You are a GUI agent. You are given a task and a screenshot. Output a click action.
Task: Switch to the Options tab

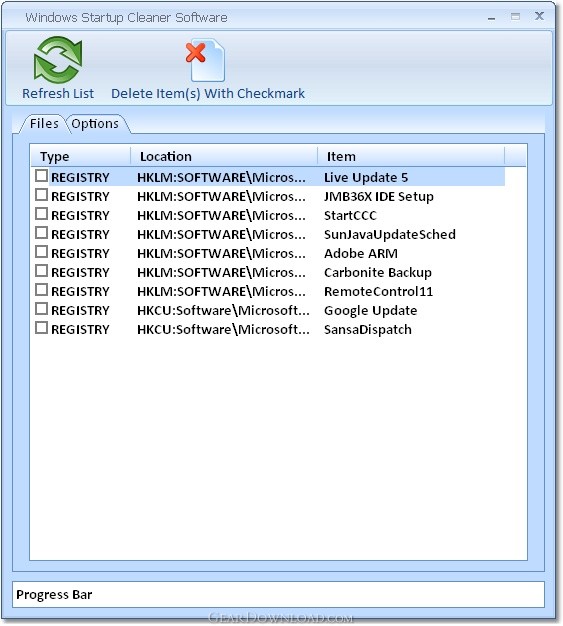(x=95, y=124)
